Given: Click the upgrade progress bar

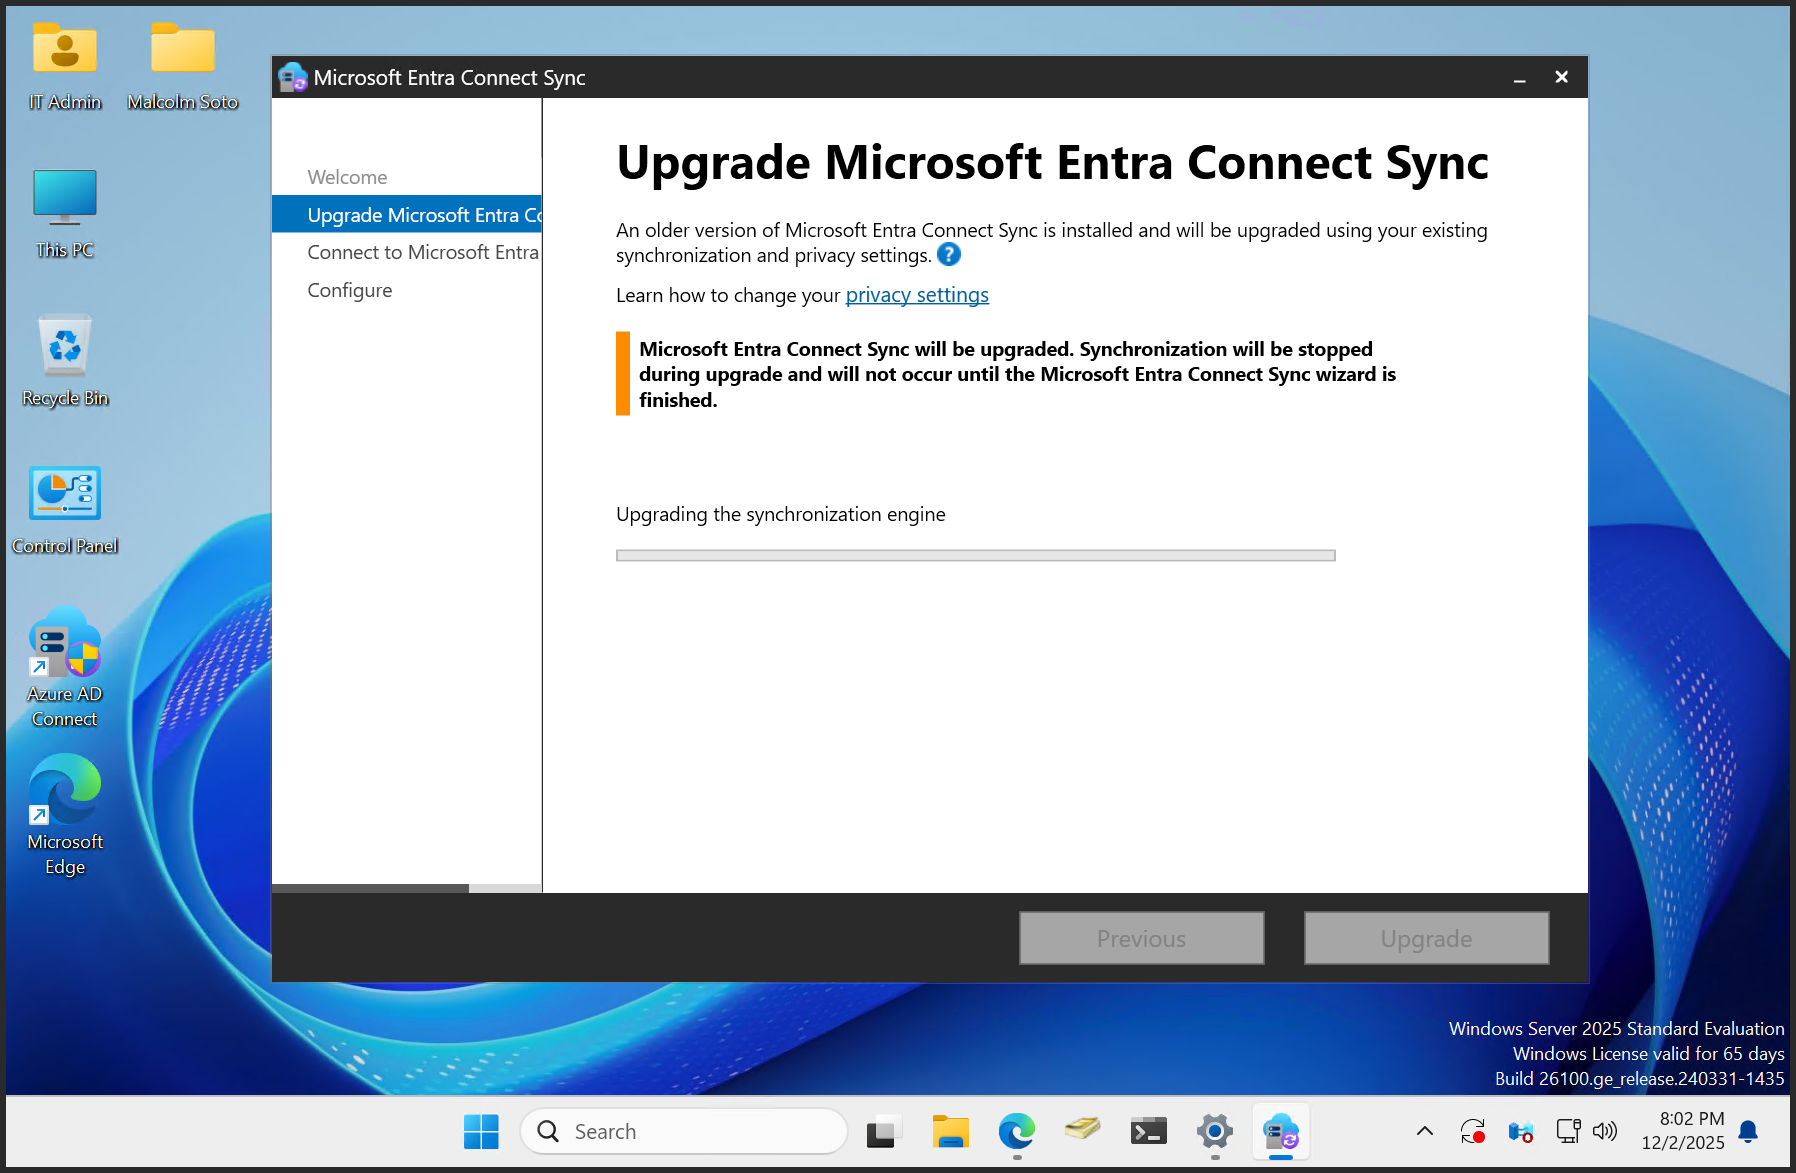Looking at the screenshot, I should pyautogui.click(x=975, y=555).
